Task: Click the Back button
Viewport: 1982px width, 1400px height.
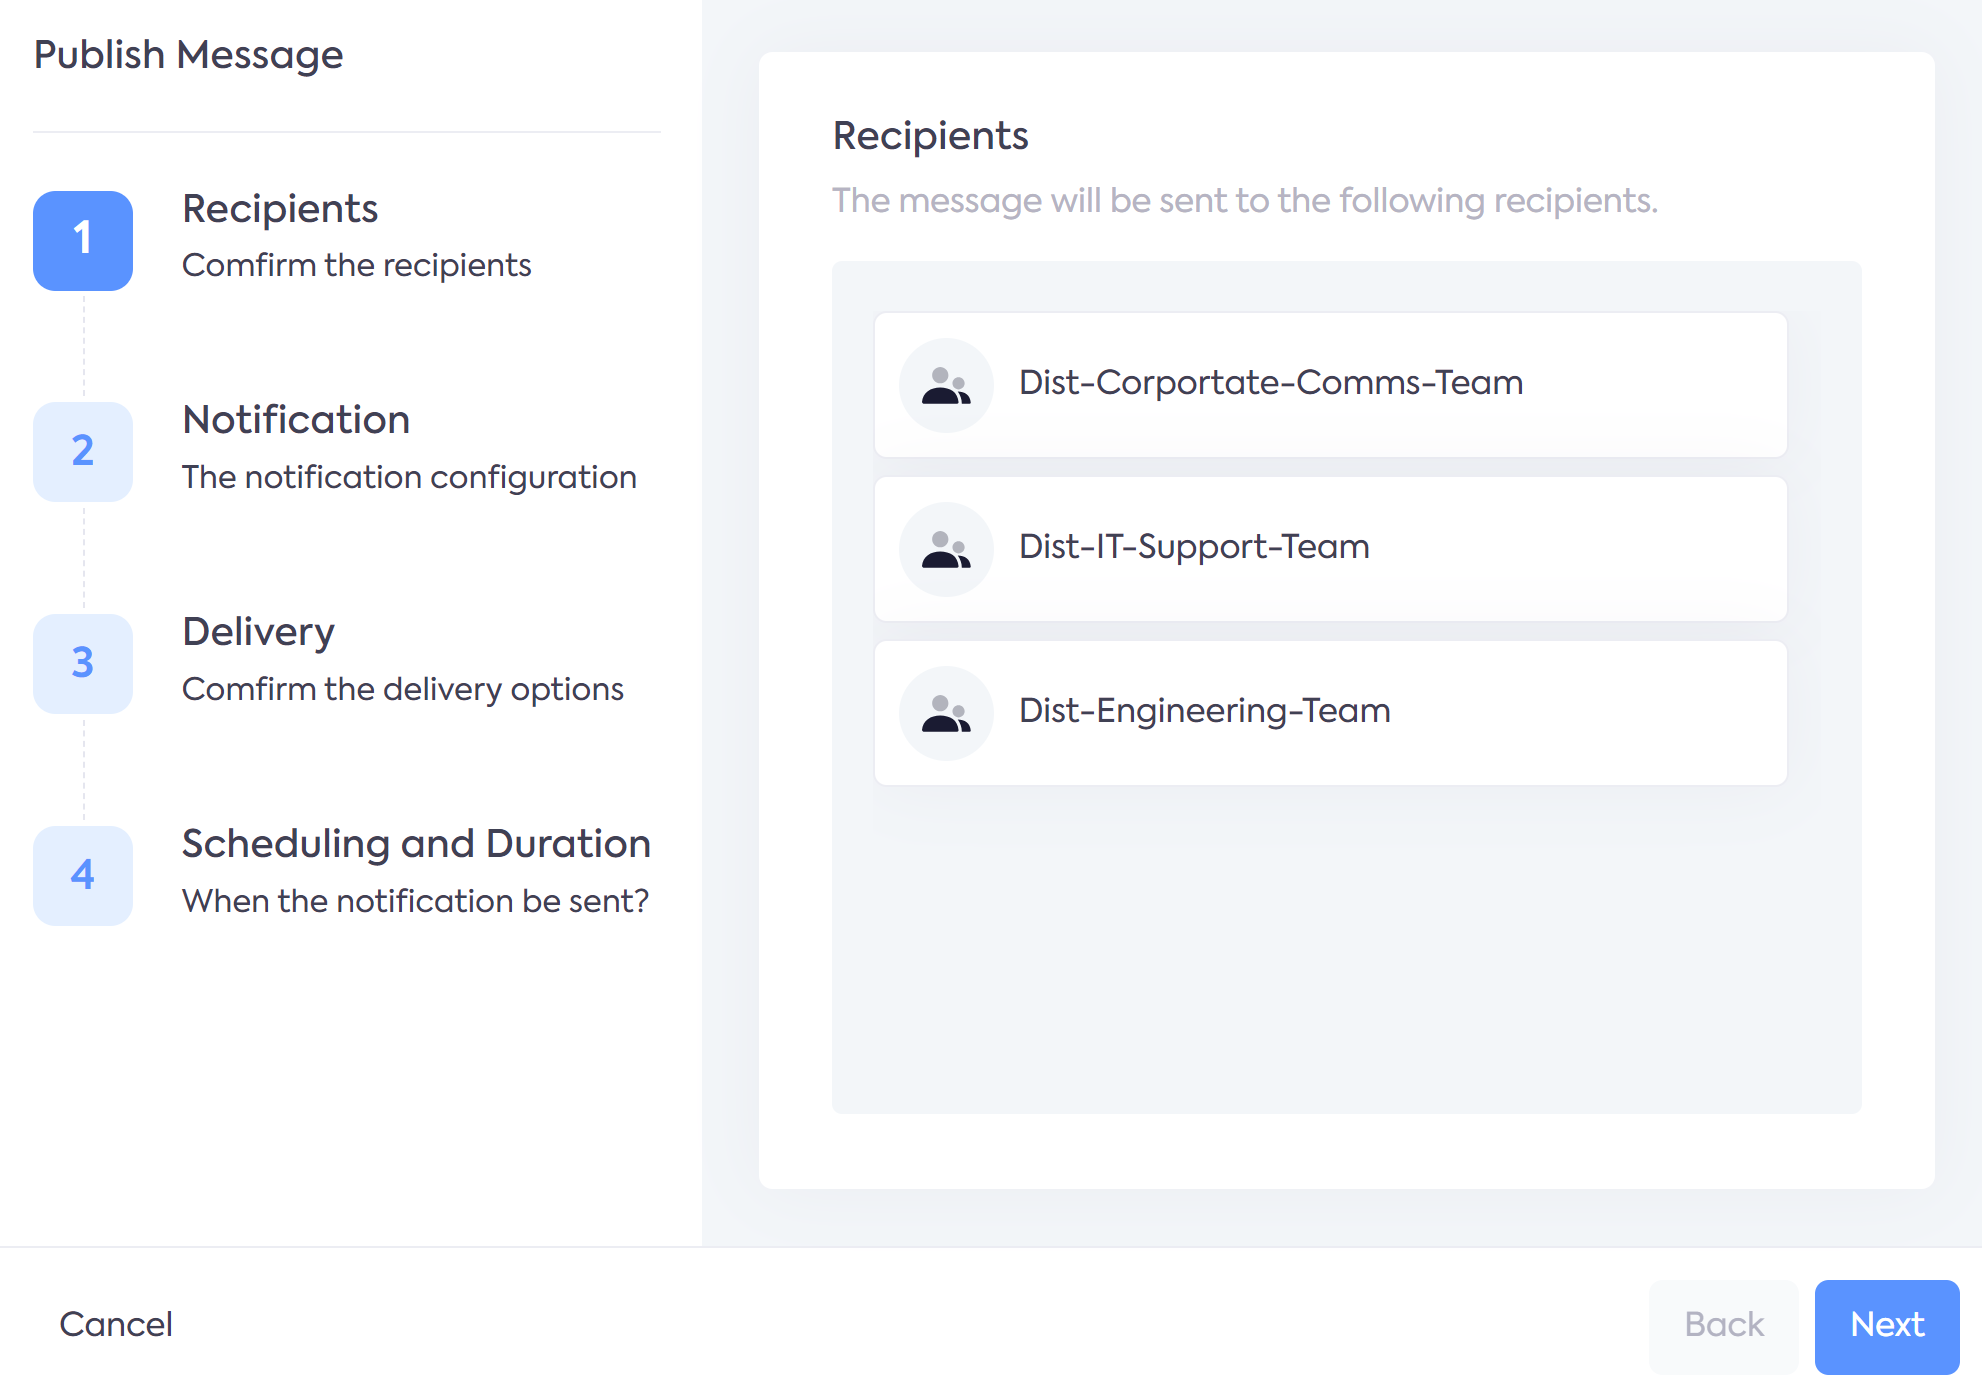Action: pos(1723,1325)
